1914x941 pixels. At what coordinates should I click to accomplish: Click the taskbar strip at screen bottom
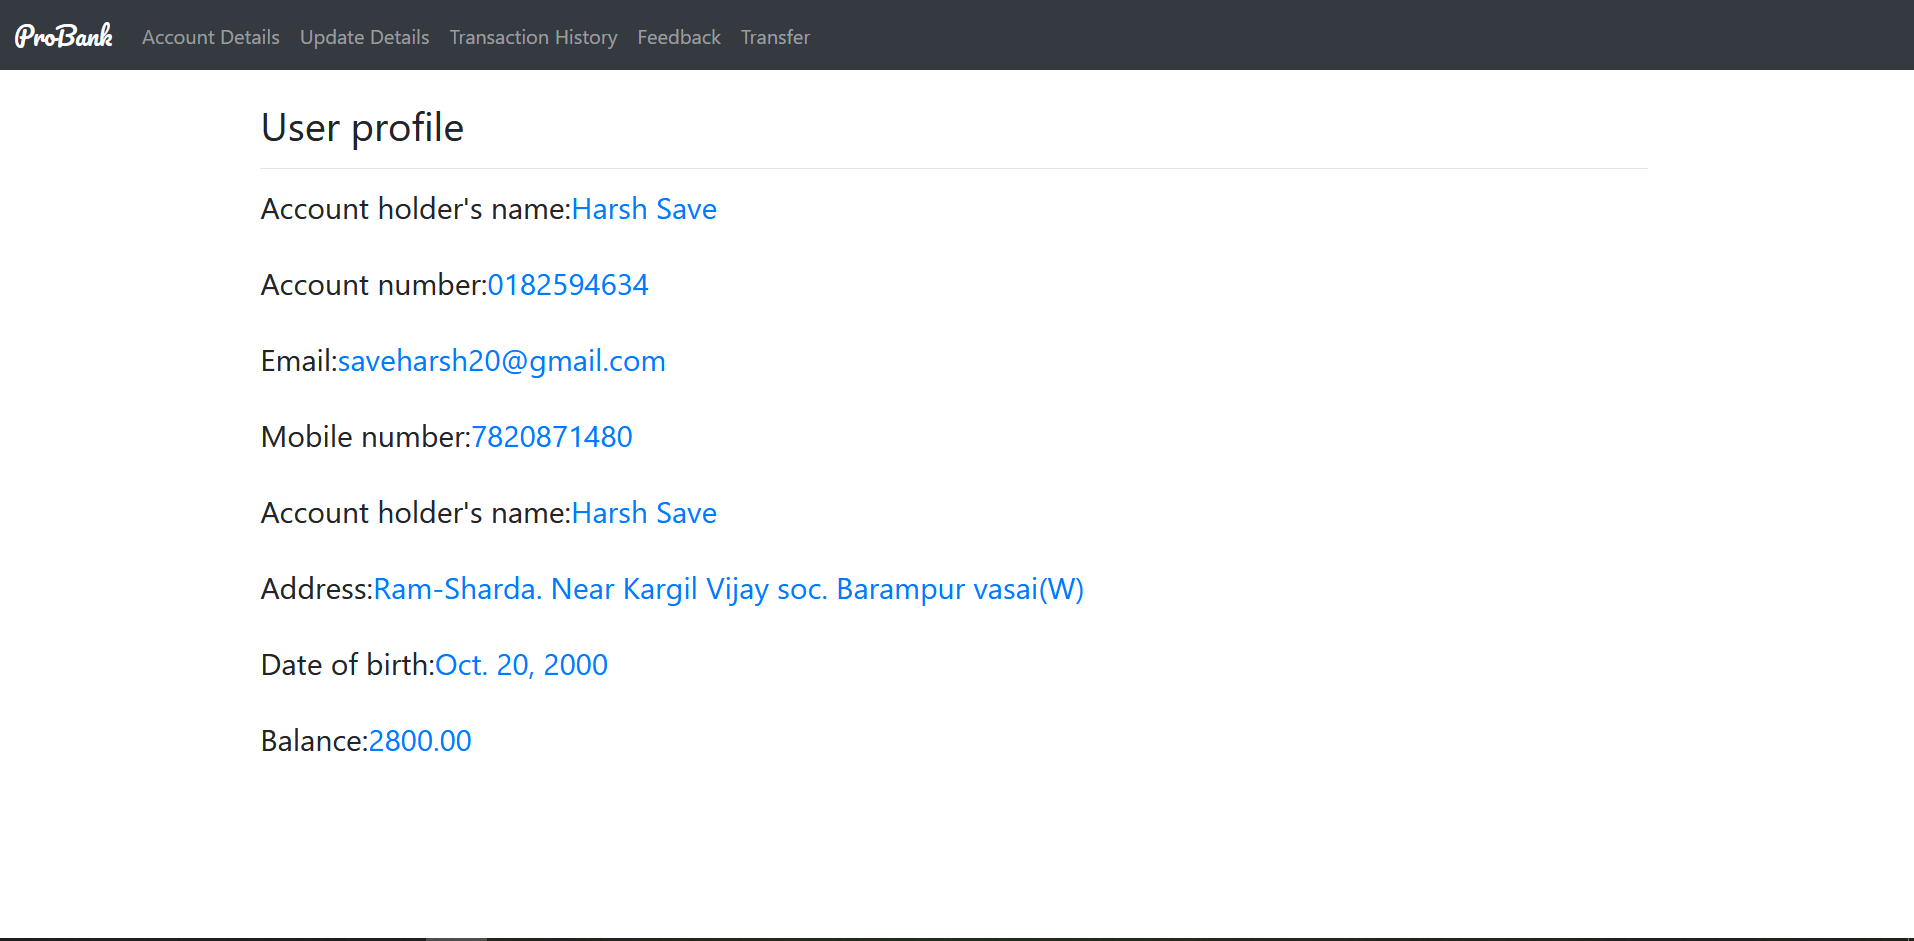(x=957, y=936)
